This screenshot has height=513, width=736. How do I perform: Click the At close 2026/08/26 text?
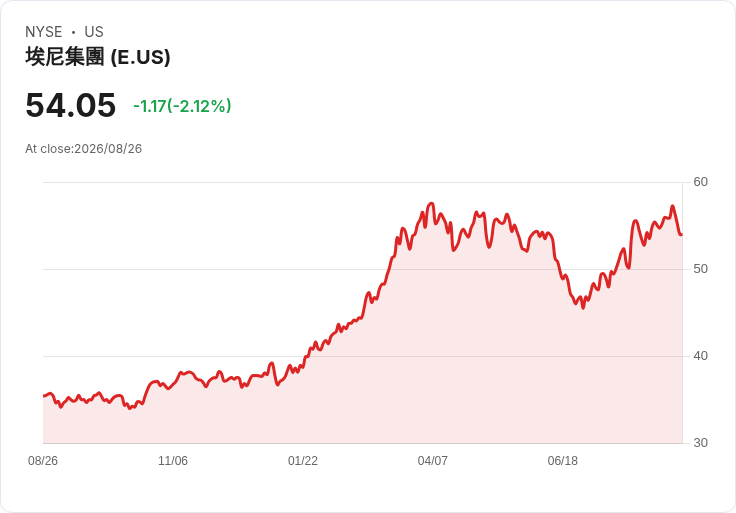[84, 149]
